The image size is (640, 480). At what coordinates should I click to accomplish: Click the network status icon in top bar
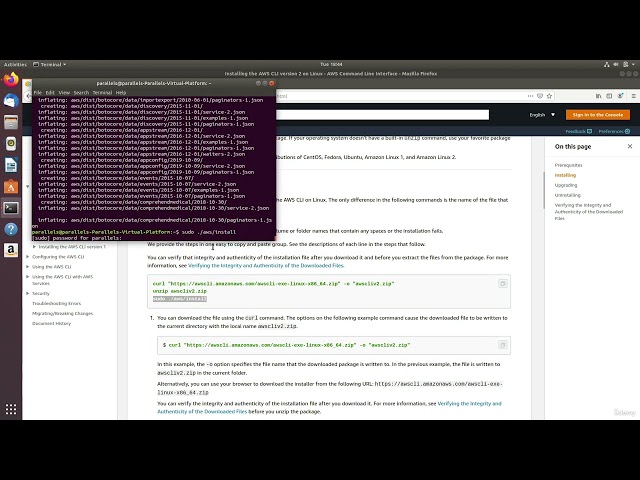[607, 64]
